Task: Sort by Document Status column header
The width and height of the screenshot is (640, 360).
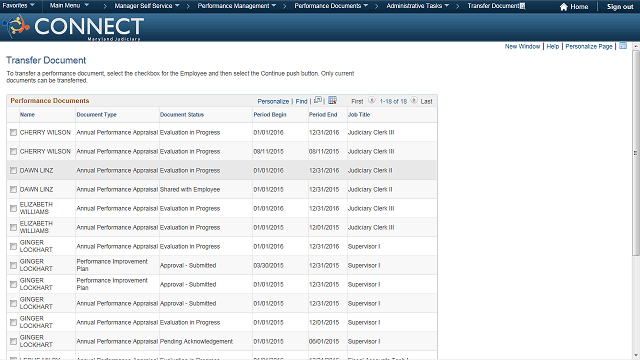Action: (182, 115)
